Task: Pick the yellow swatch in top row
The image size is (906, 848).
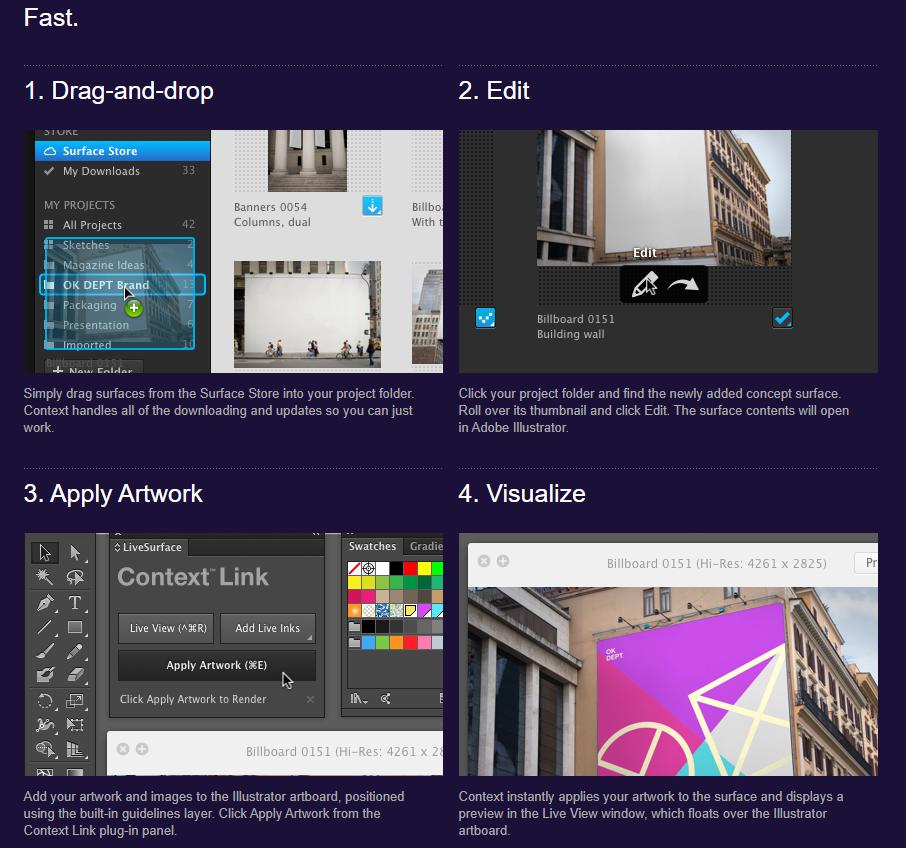Action: [424, 568]
